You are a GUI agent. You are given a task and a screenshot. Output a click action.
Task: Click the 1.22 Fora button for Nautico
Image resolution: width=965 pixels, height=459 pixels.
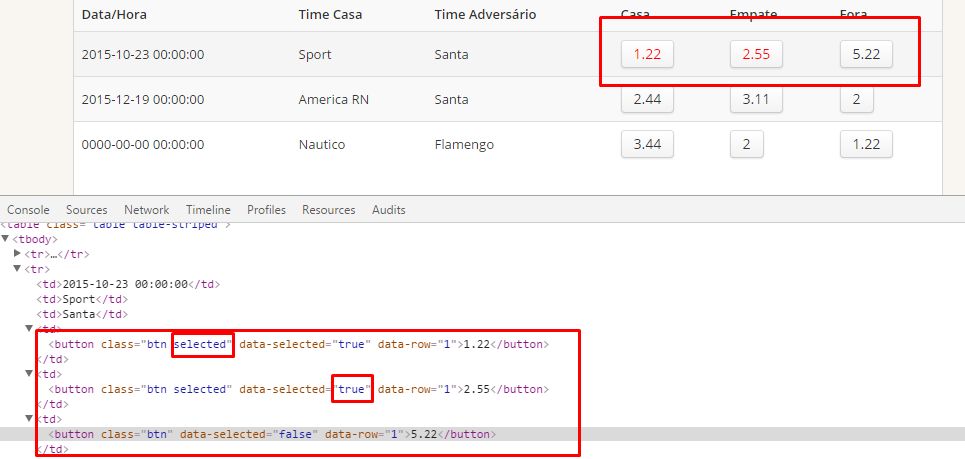tap(866, 144)
